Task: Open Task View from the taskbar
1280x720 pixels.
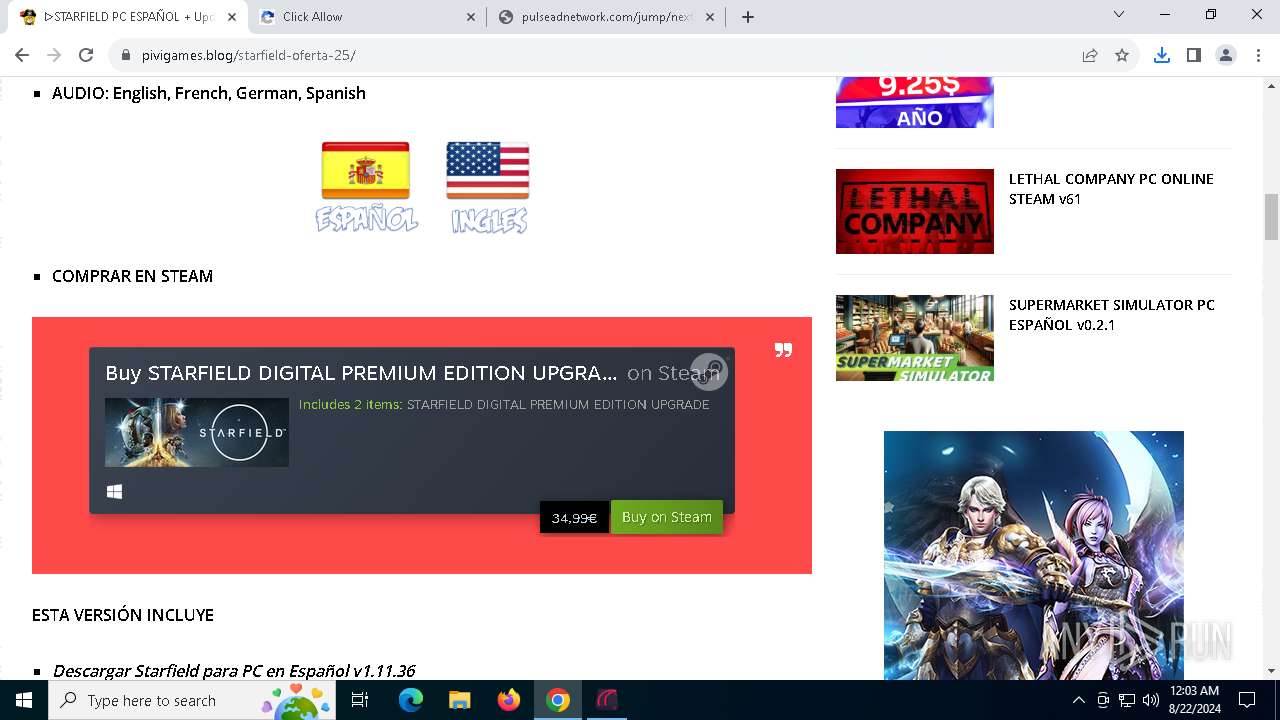Action: [x=360, y=700]
